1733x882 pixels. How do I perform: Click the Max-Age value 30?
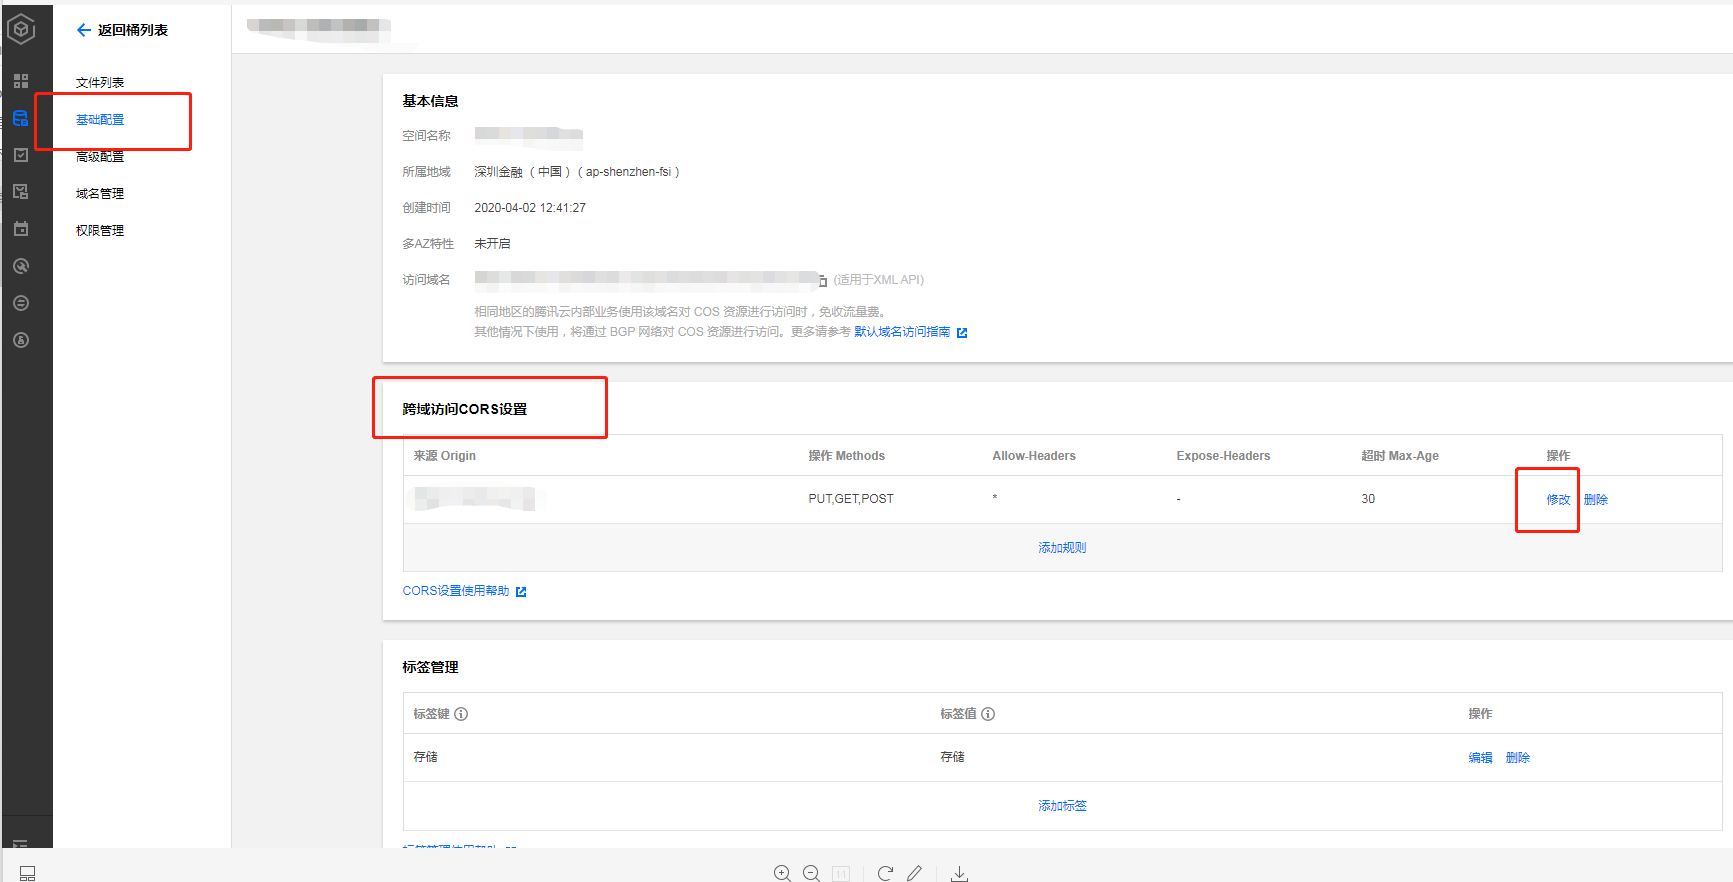click(x=1368, y=499)
